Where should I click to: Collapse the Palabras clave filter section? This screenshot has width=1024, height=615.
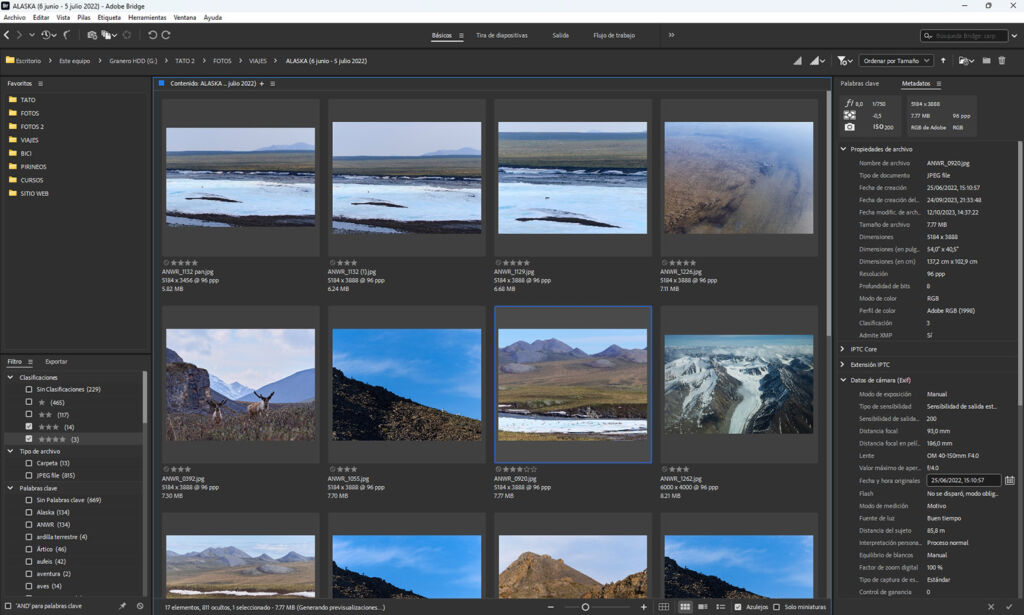(10, 488)
